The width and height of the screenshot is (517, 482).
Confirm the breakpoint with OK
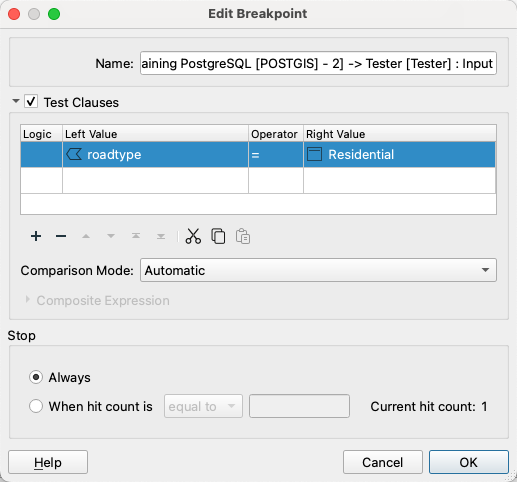(469, 462)
